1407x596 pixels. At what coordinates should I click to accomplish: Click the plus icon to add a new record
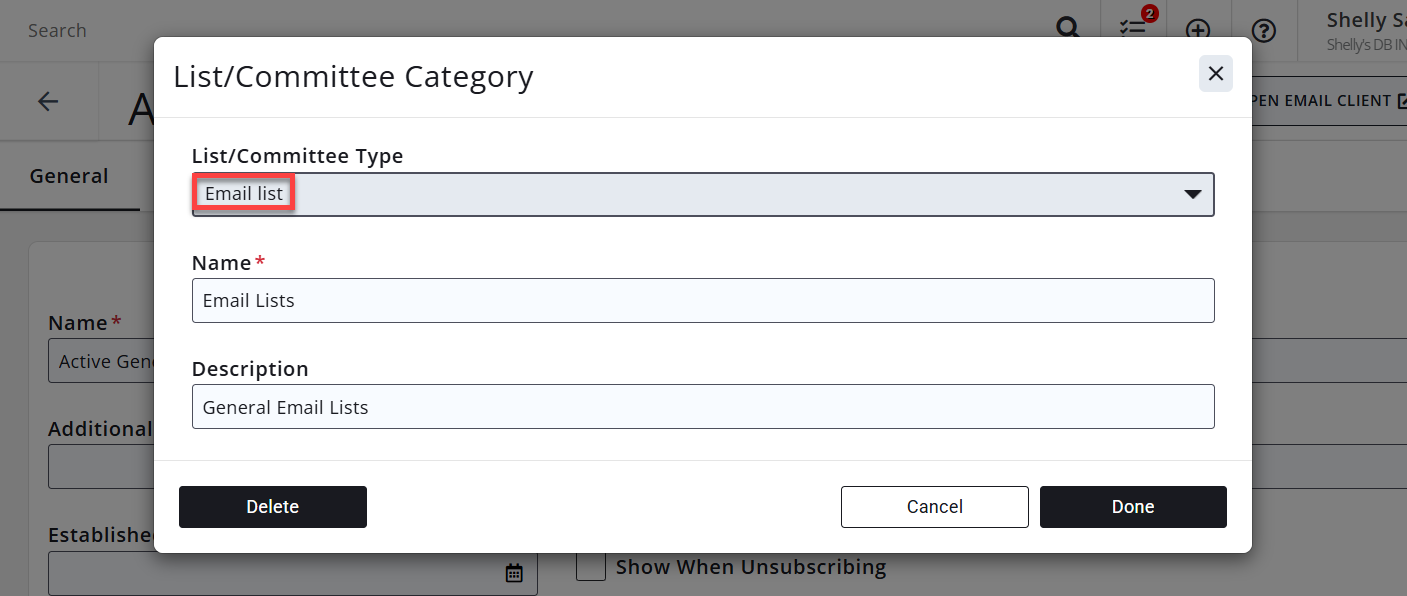click(1198, 30)
